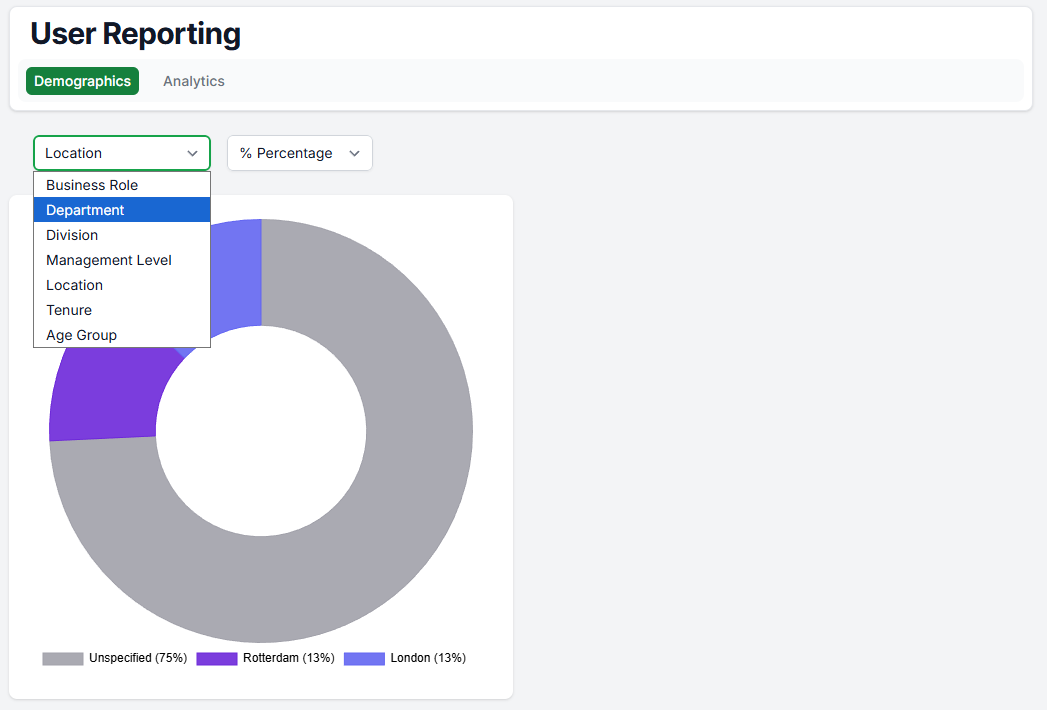
Task: Select Business Role from the list
Action: tap(92, 185)
